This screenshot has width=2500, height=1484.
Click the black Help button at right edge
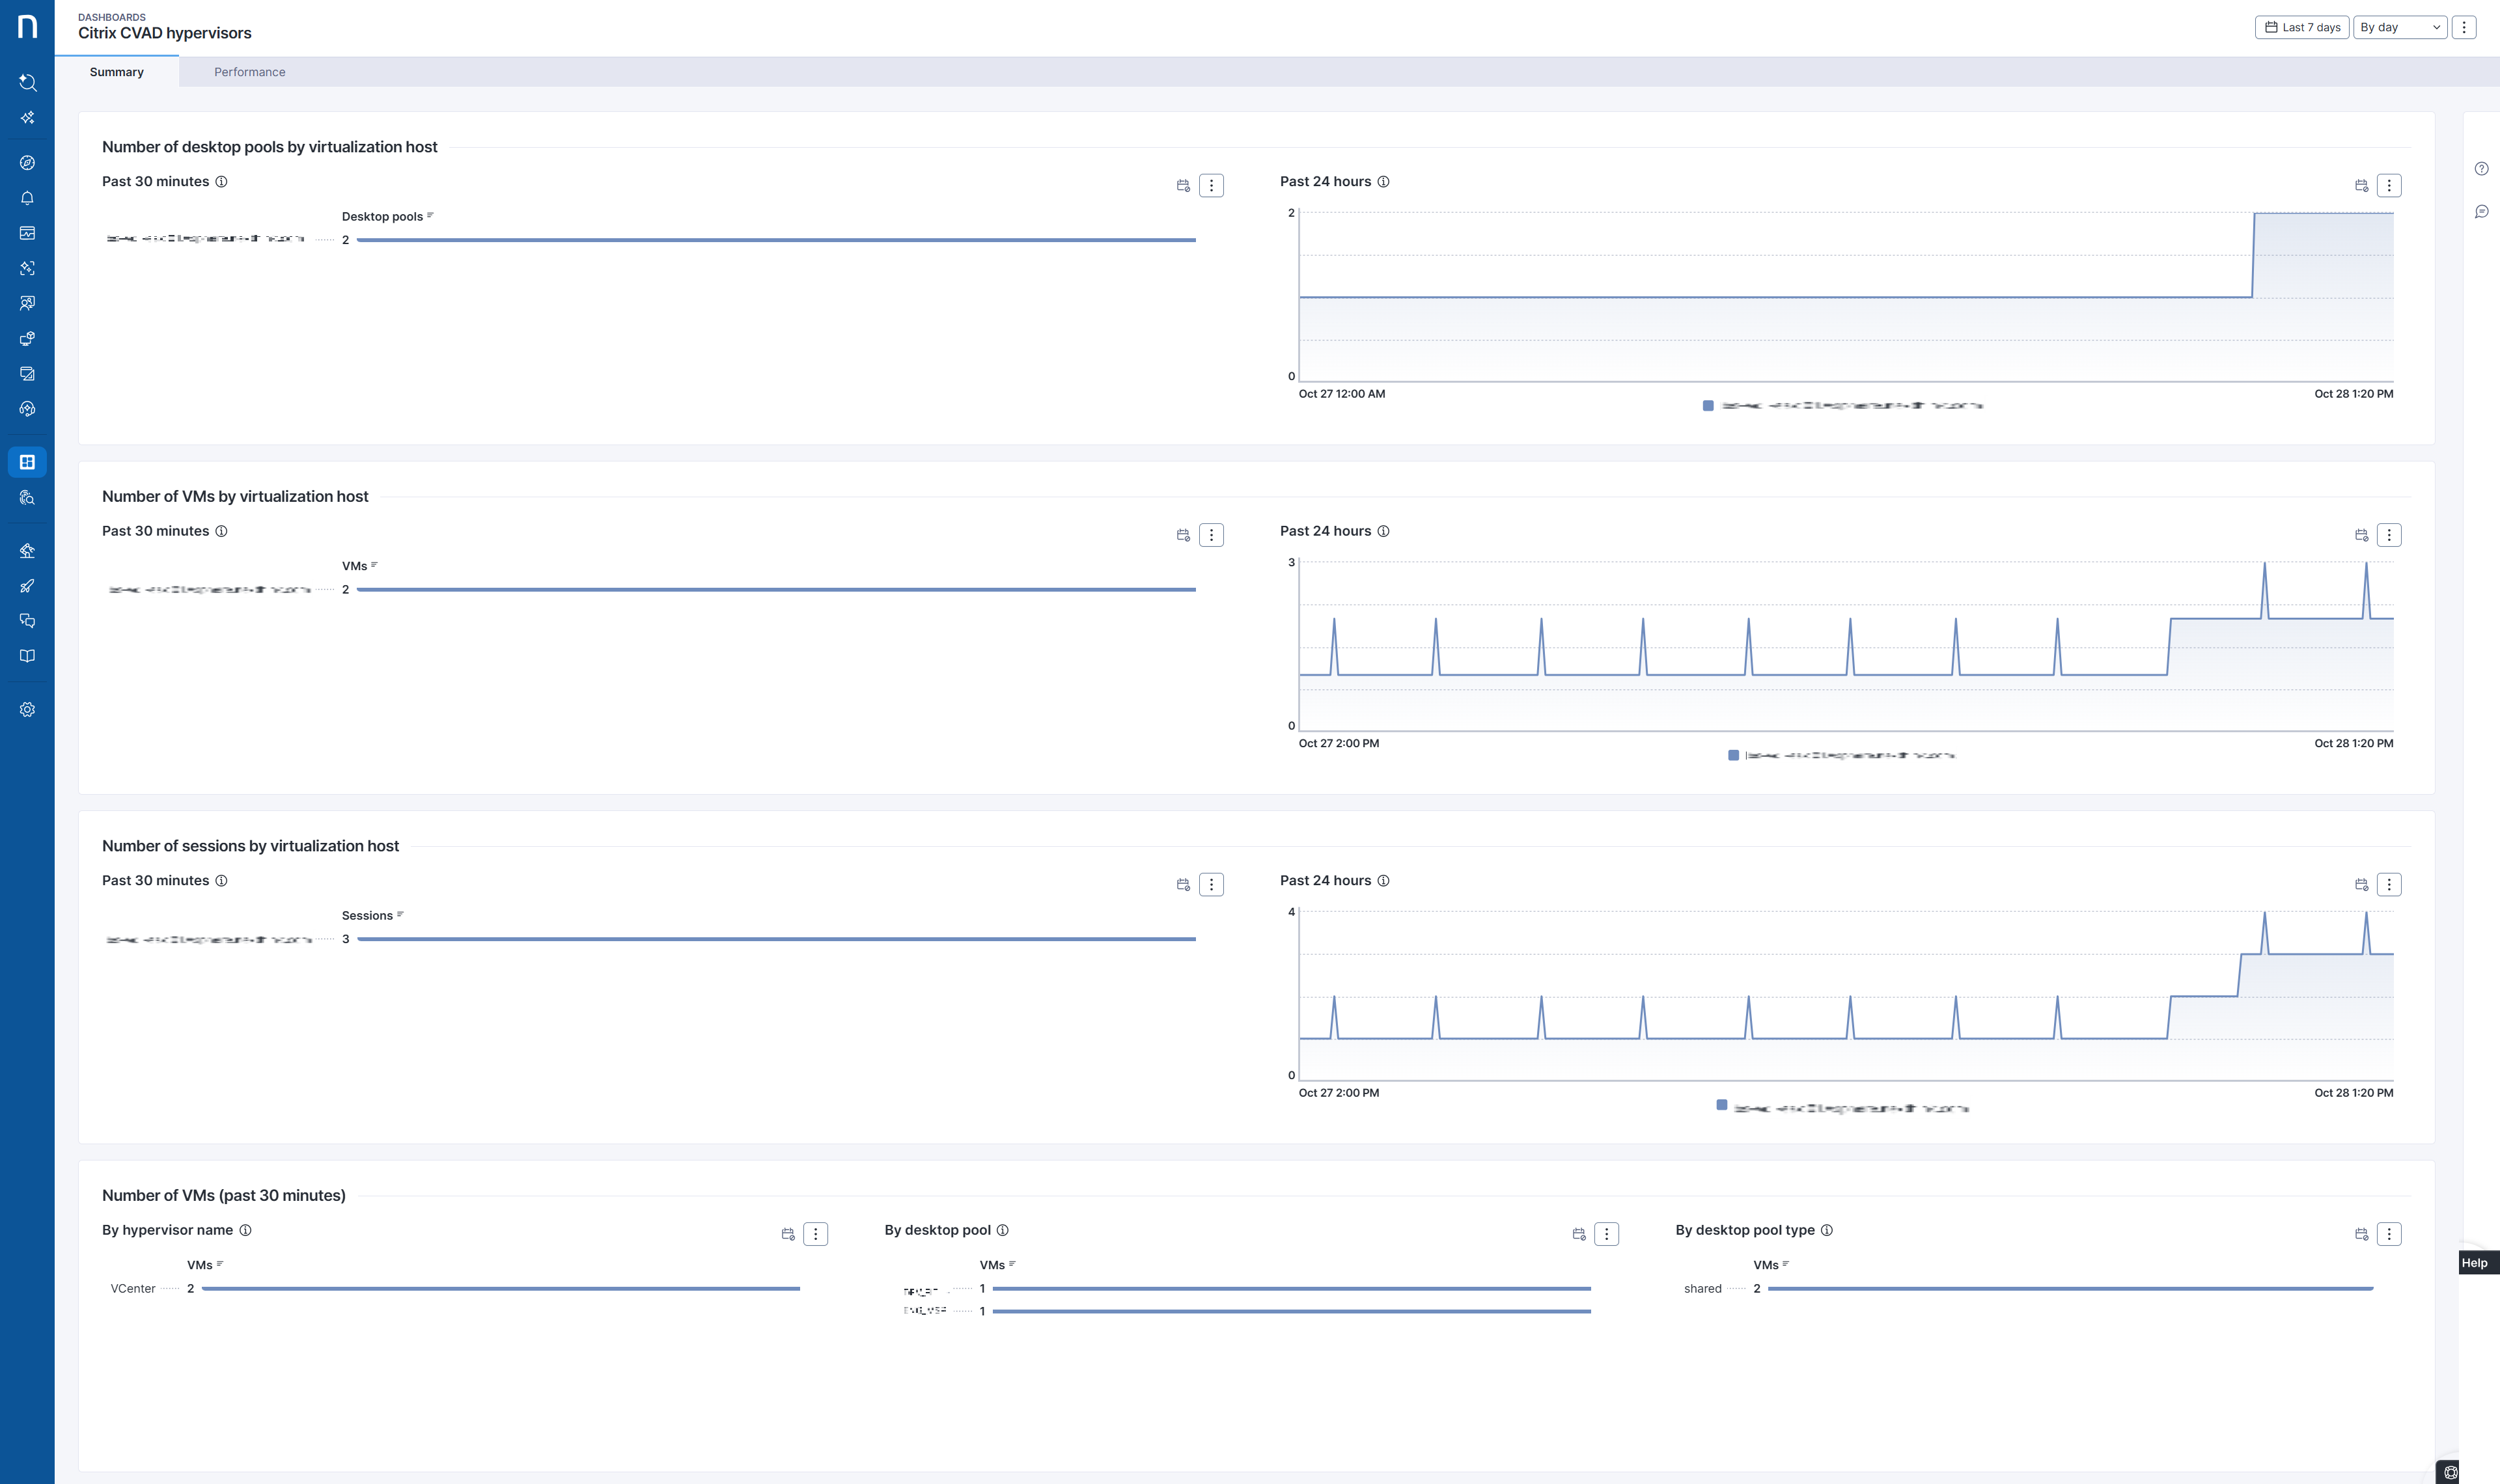[x=2475, y=1262]
